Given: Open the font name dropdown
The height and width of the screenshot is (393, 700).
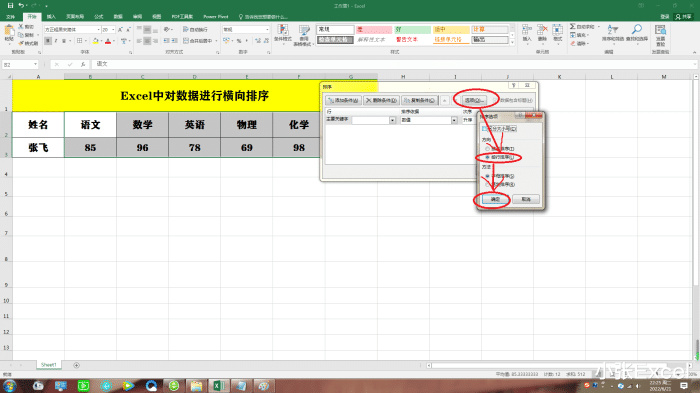Looking at the screenshot, I should tap(98, 29).
